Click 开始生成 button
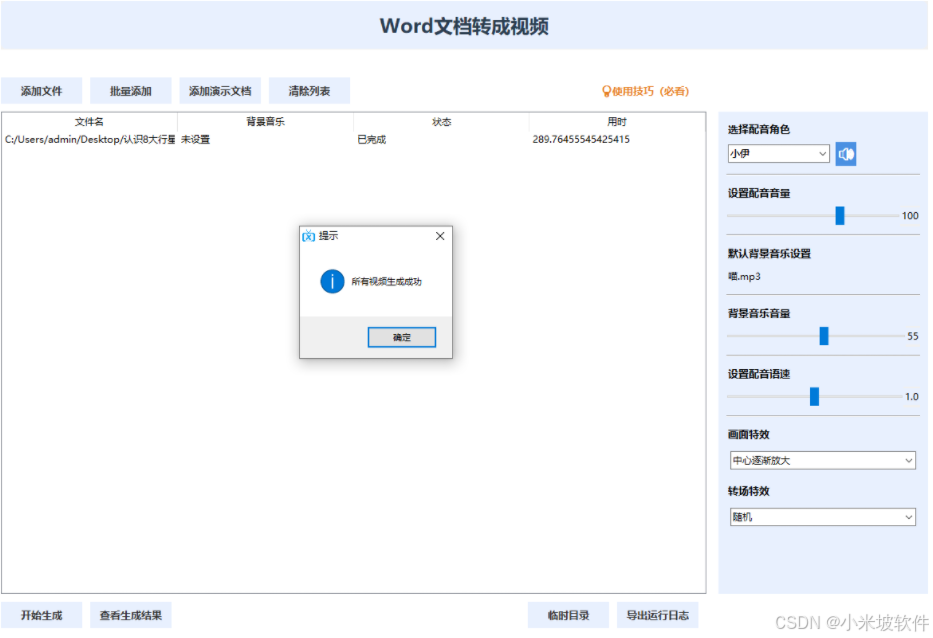 (x=41, y=615)
